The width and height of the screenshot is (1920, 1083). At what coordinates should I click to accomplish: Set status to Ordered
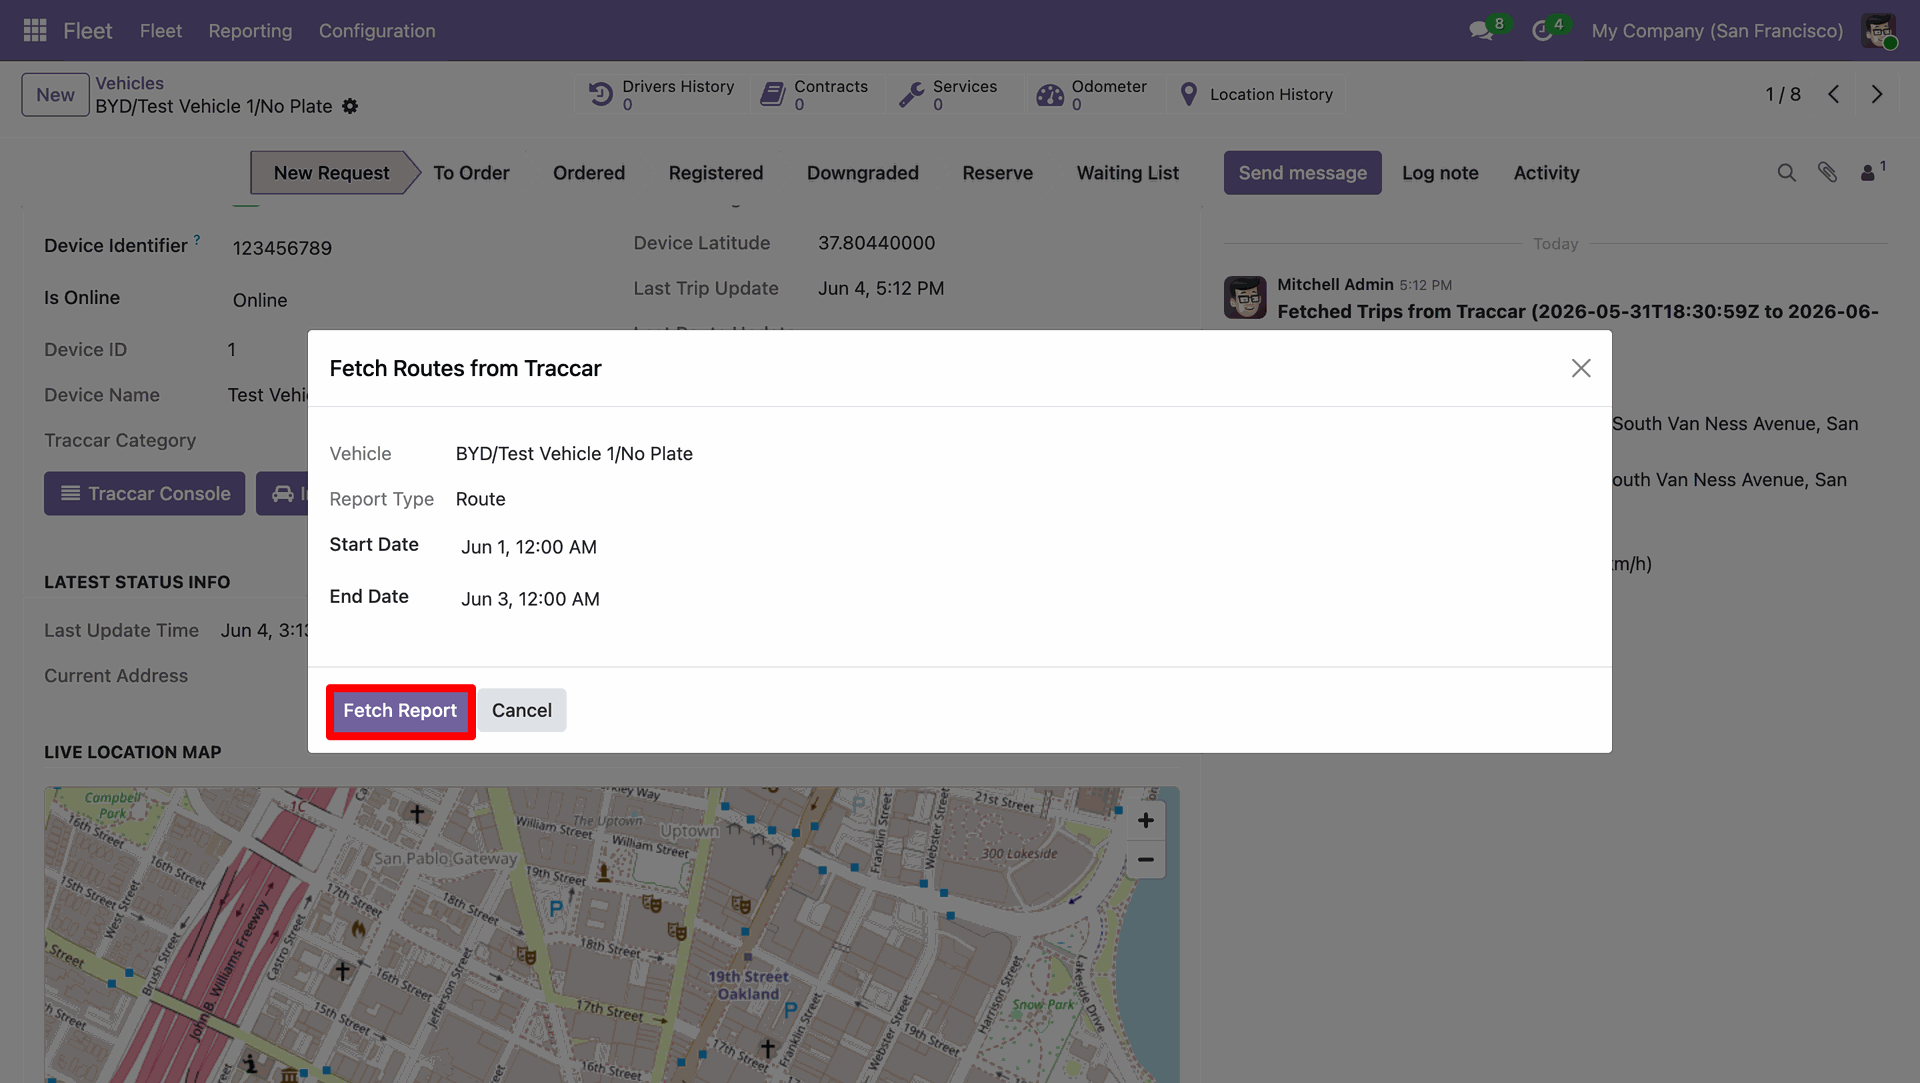pyautogui.click(x=589, y=173)
